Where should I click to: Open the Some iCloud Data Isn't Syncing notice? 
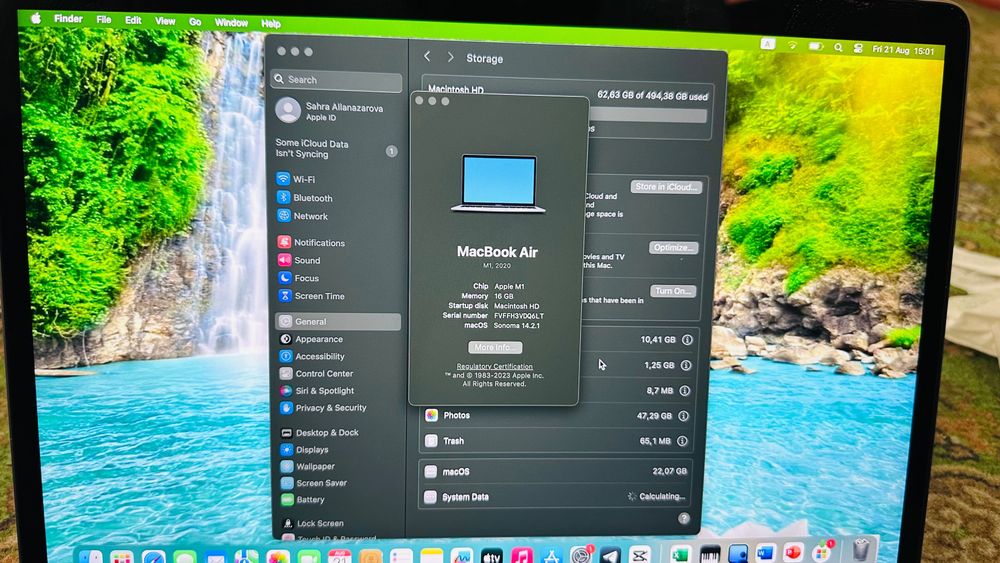click(x=337, y=149)
